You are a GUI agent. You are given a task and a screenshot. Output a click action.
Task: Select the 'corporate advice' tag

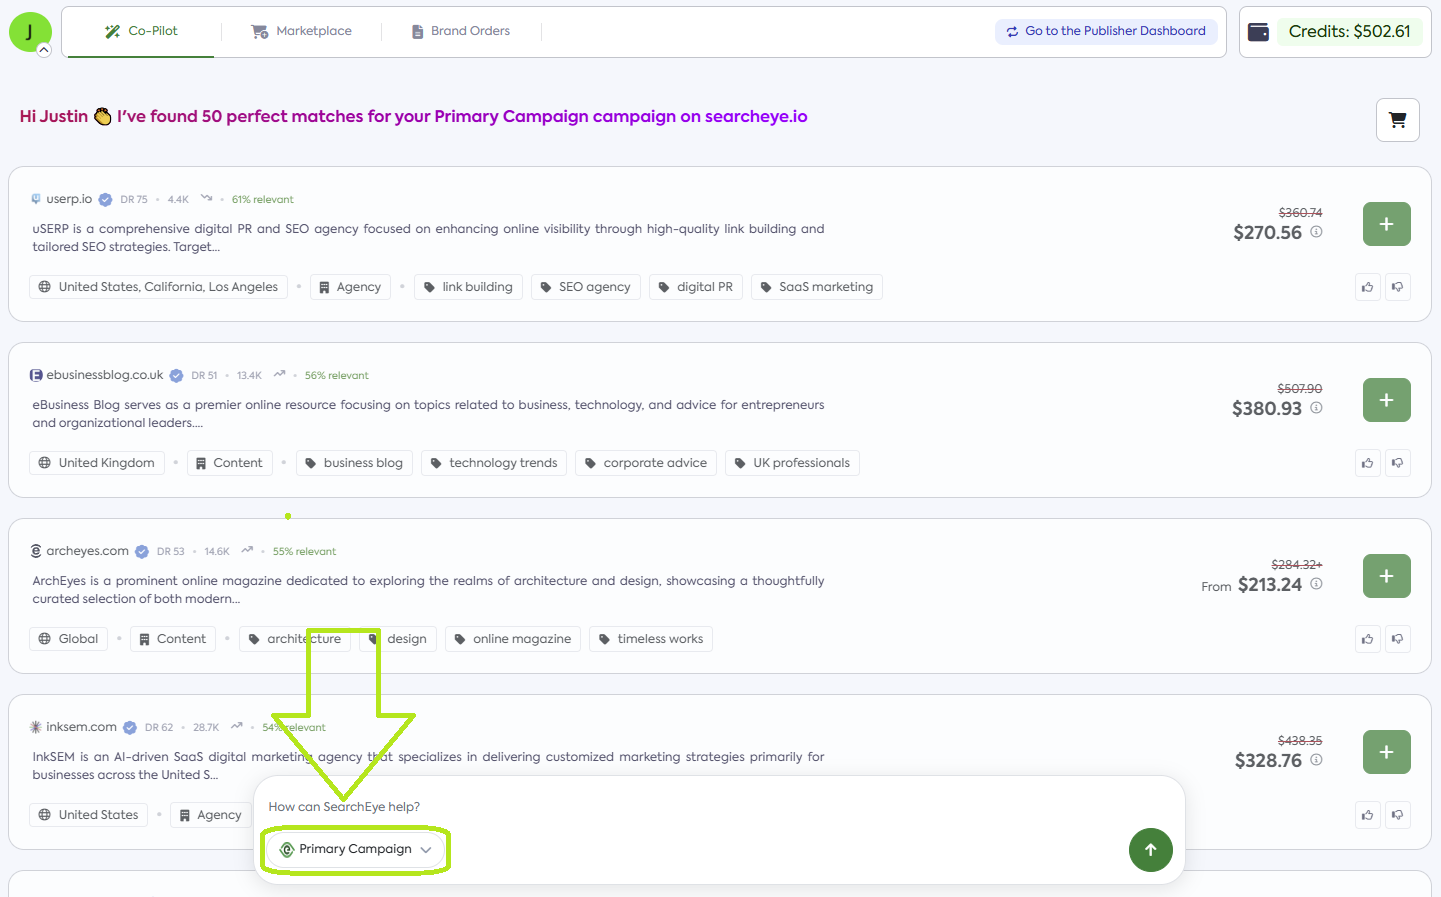(646, 463)
